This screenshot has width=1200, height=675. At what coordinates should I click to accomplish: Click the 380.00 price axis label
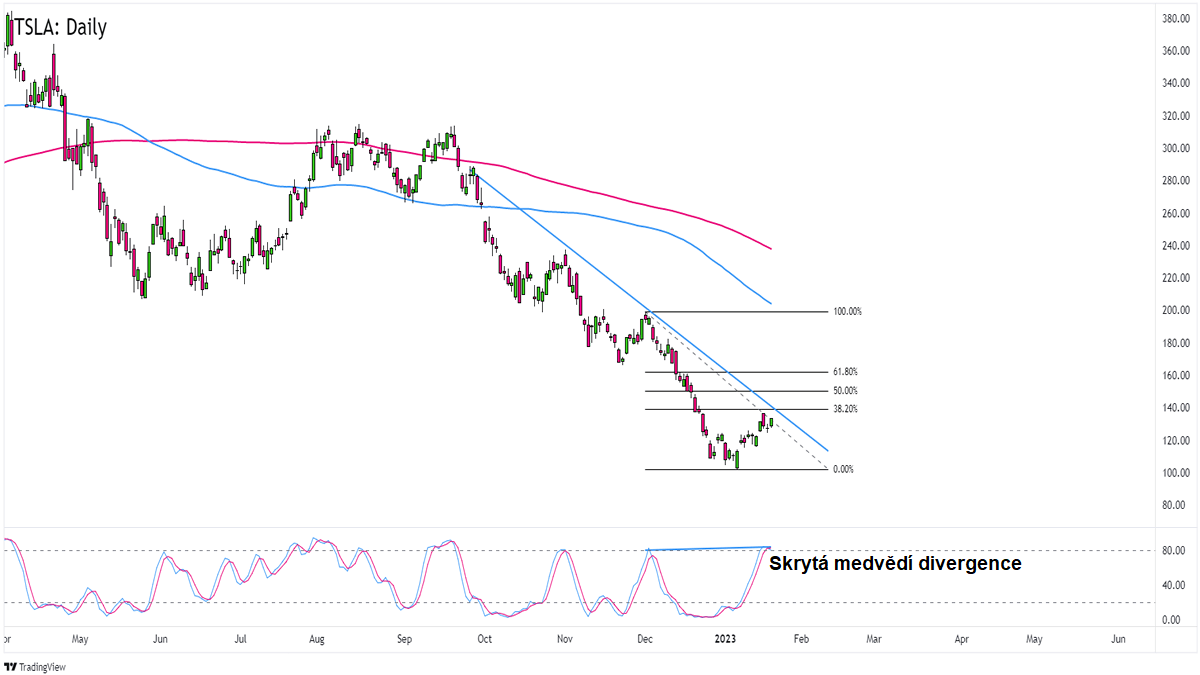point(1174,19)
